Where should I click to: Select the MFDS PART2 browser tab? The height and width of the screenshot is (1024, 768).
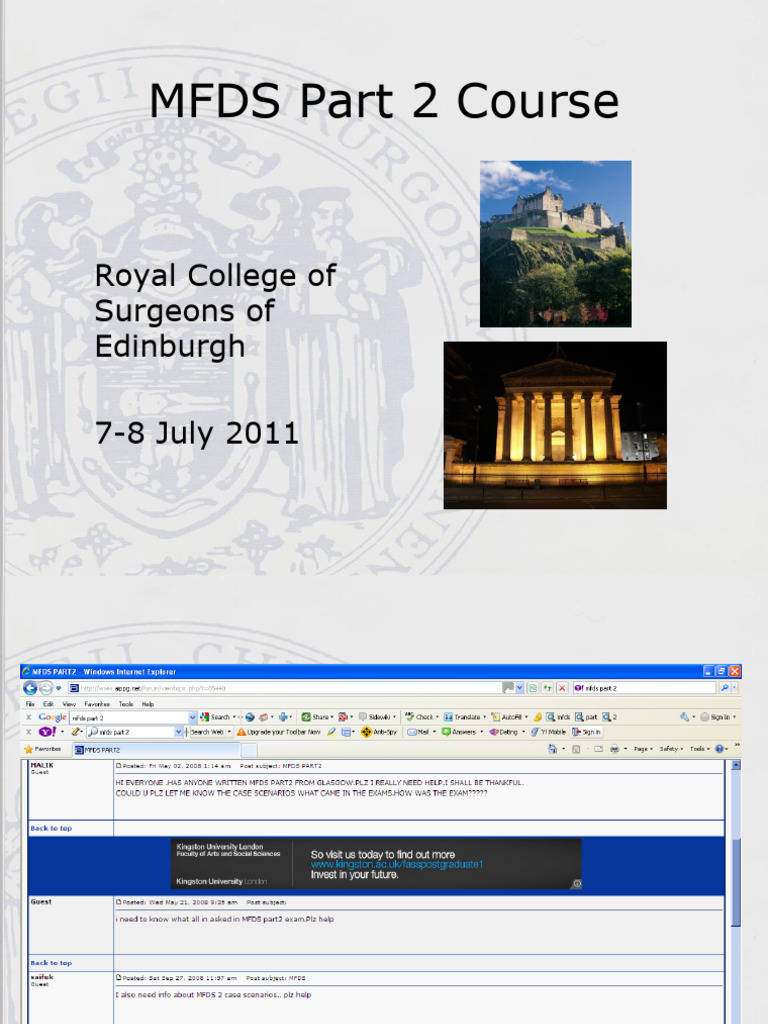point(155,750)
